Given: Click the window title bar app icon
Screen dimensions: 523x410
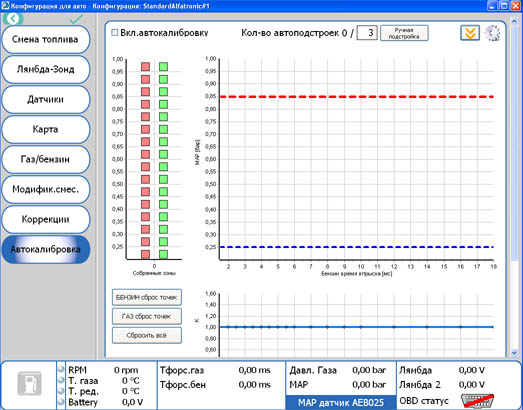Looking at the screenshot, I should (5, 6).
